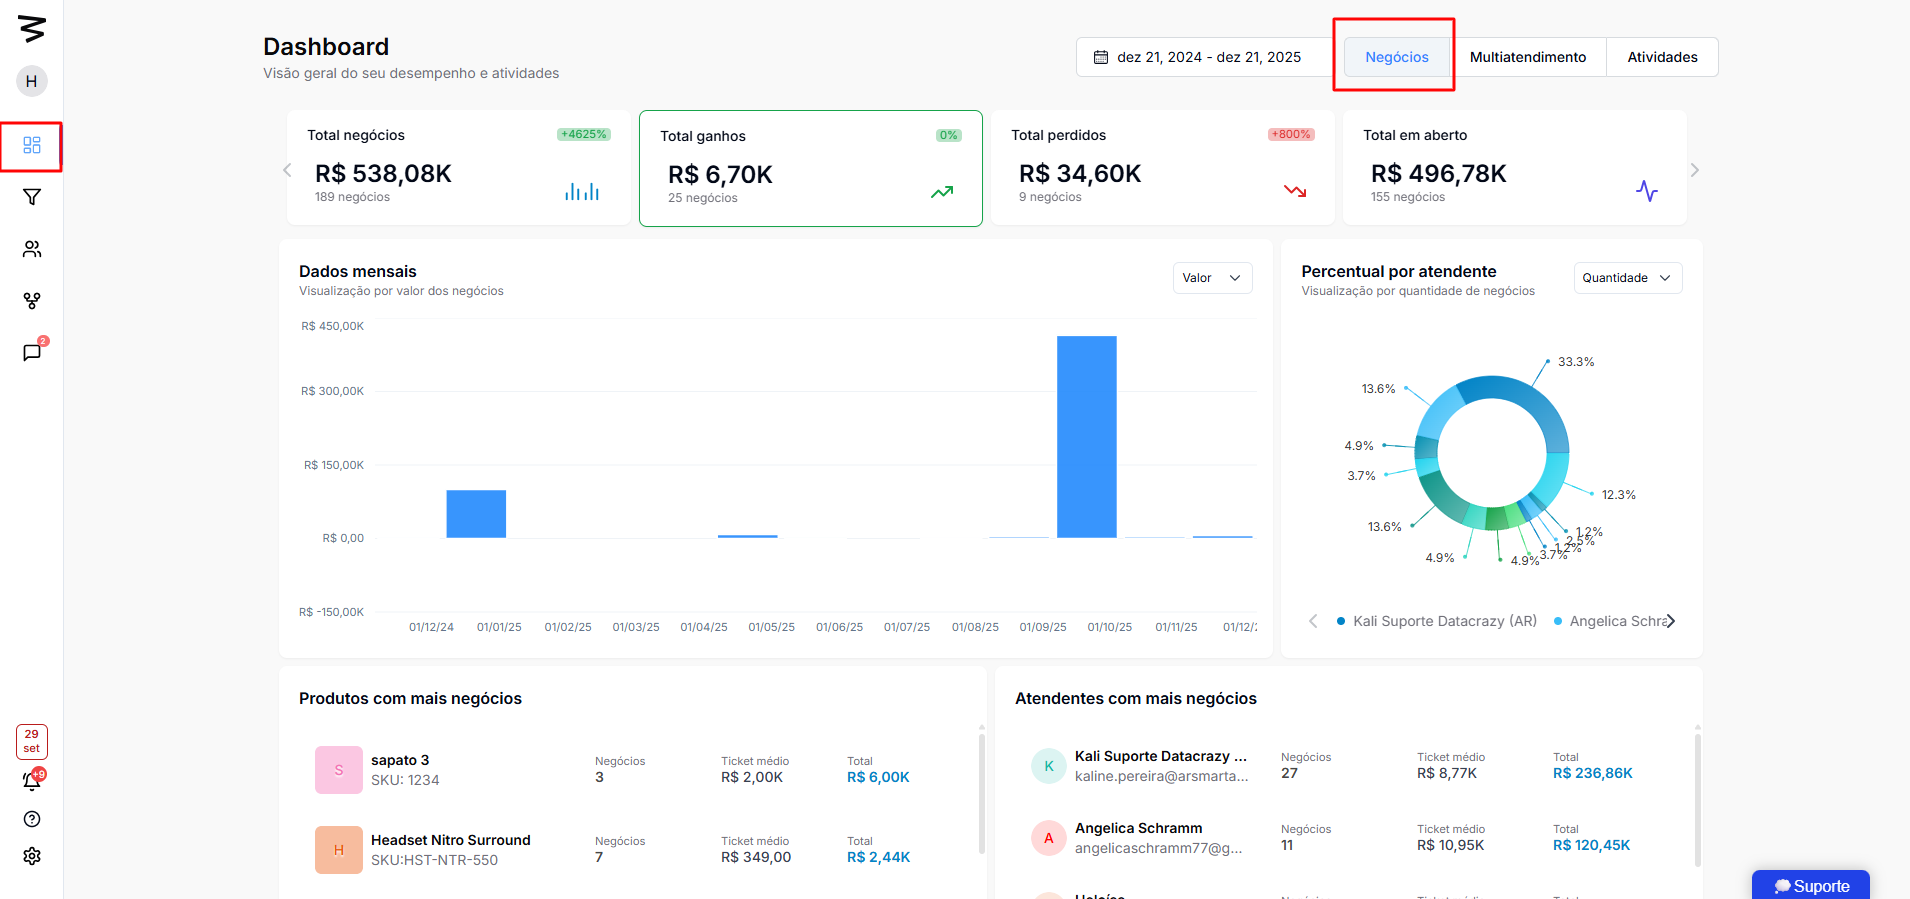
Task: Show next summary cards with right chevron
Action: click(1695, 170)
